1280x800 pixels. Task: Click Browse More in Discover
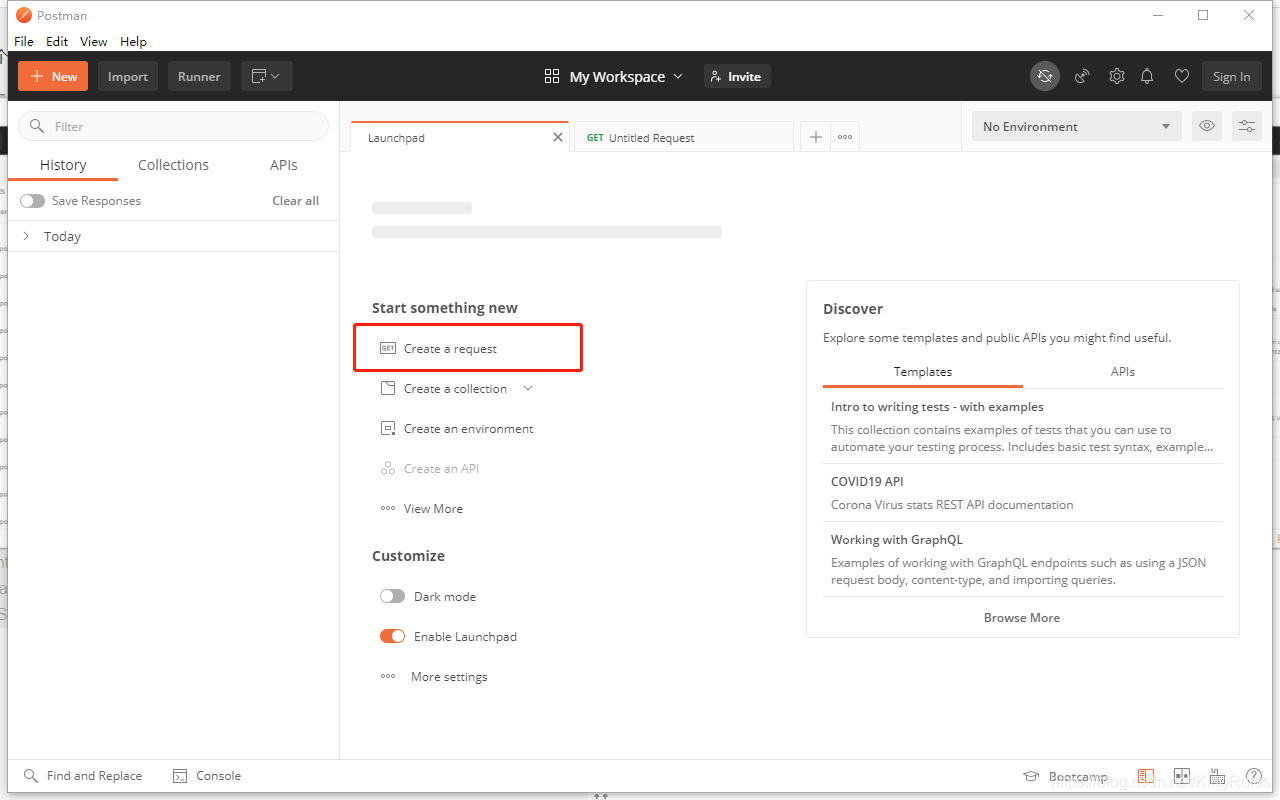pos(1022,617)
